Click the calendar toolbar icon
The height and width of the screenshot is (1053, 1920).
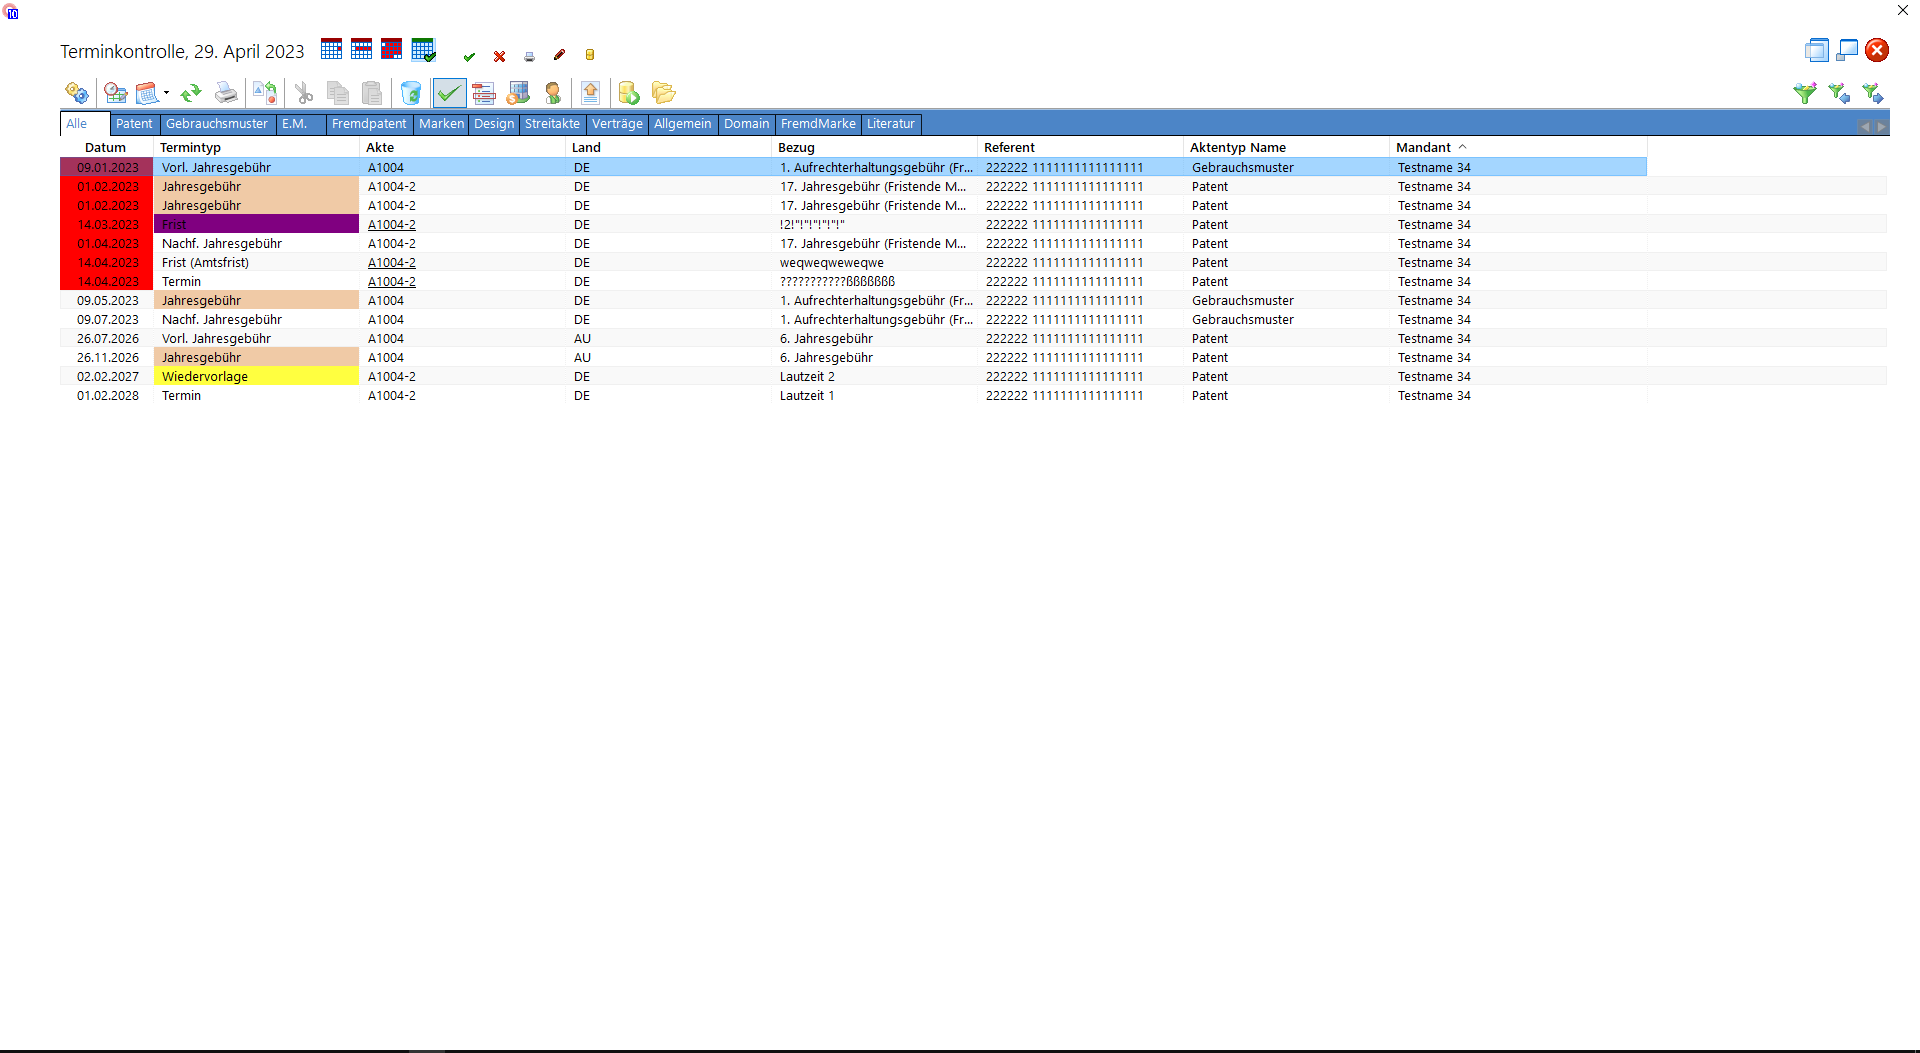148,93
